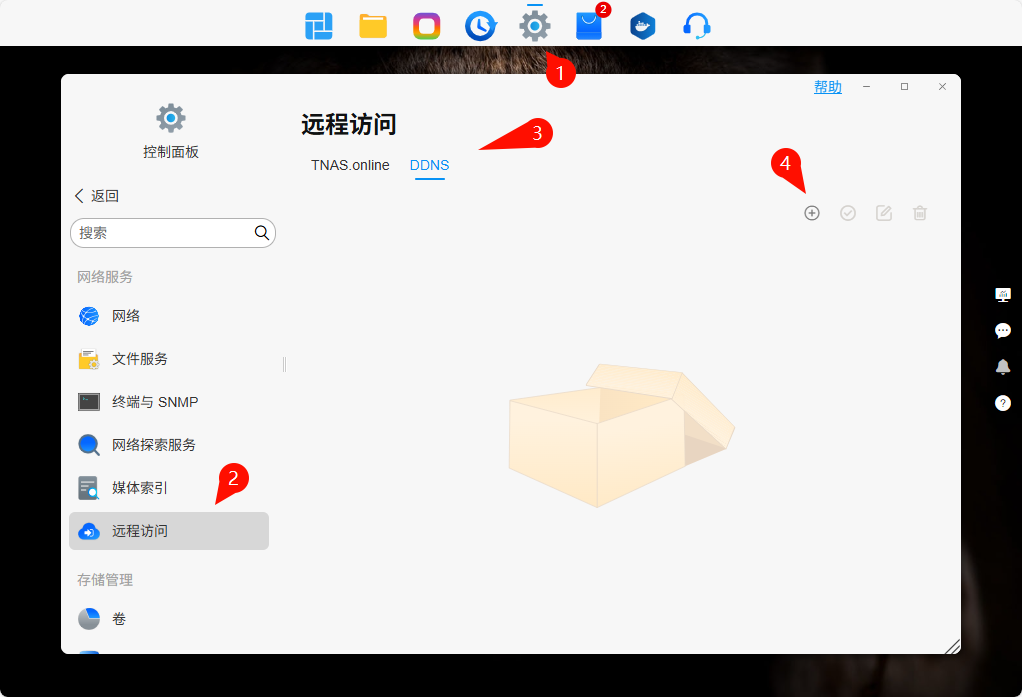Image resolution: width=1022 pixels, height=697 pixels.
Task: Click the sidebar splitter handle
Action: 284,364
